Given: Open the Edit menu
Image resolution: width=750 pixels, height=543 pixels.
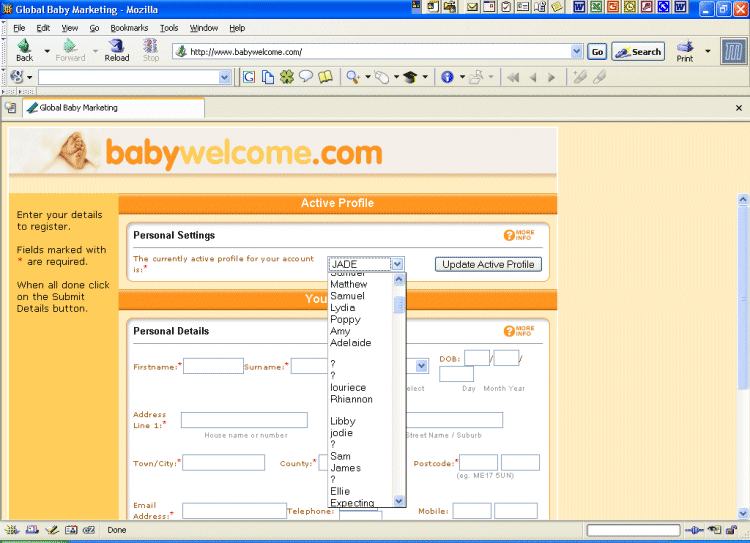Looking at the screenshot, I should click(43, 28).
